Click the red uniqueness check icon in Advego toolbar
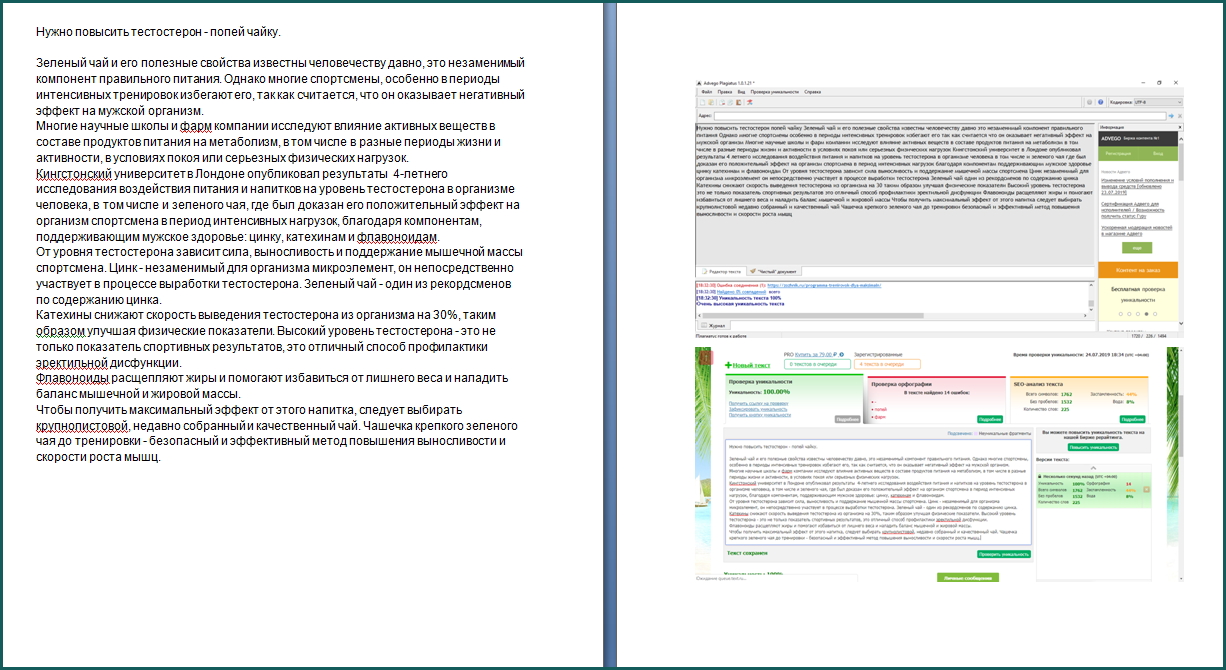 click(x=749, y=102)
